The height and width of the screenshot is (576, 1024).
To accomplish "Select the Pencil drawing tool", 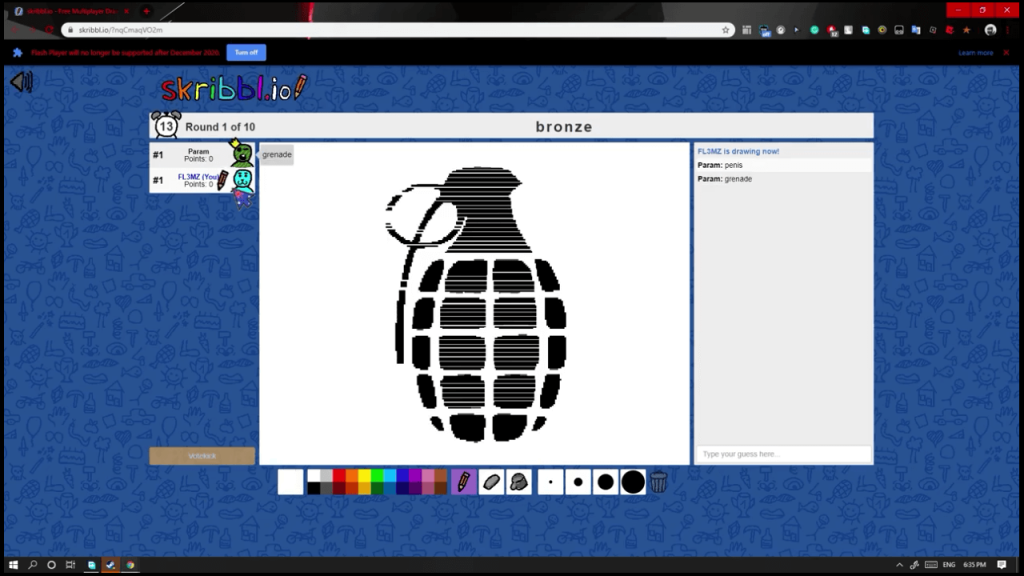I will coord(463,482).
